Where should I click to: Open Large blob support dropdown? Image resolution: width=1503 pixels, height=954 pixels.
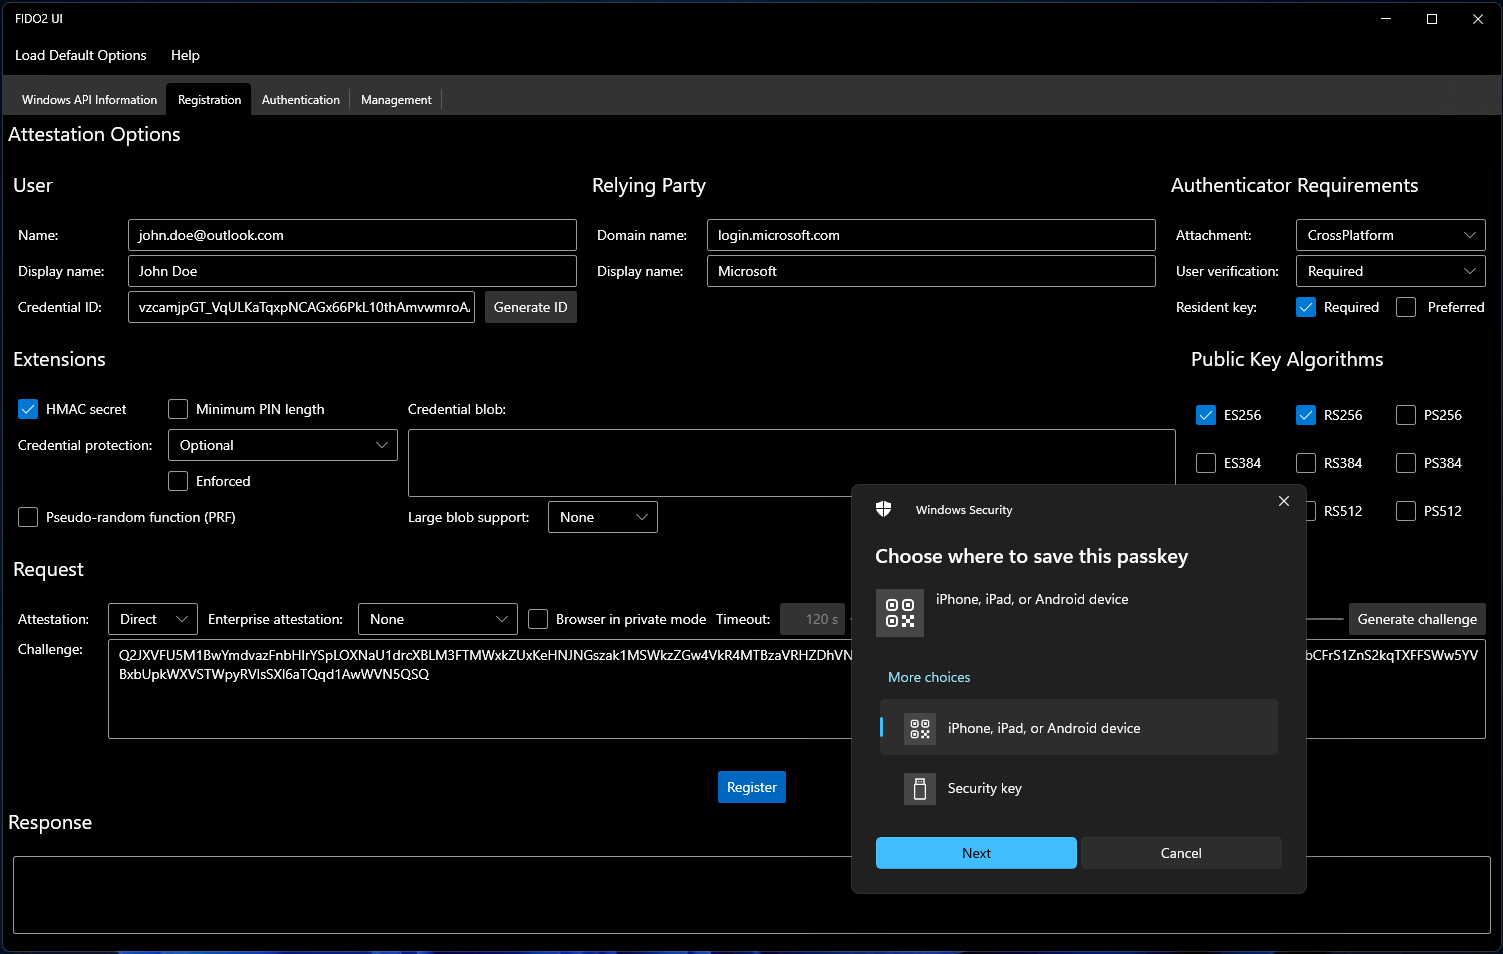click(x=603, y=517)
